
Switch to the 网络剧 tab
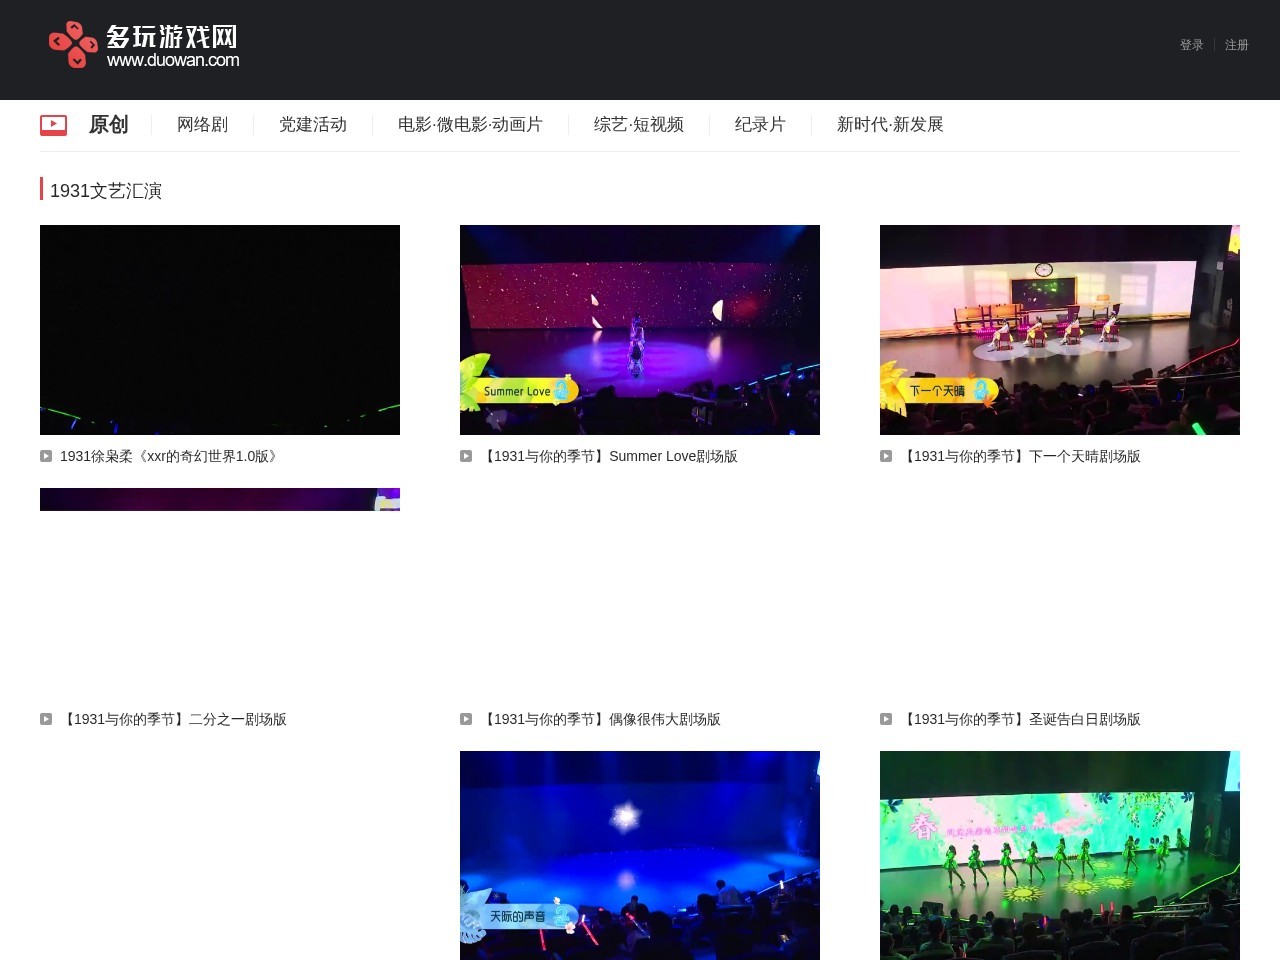(202, 124)
